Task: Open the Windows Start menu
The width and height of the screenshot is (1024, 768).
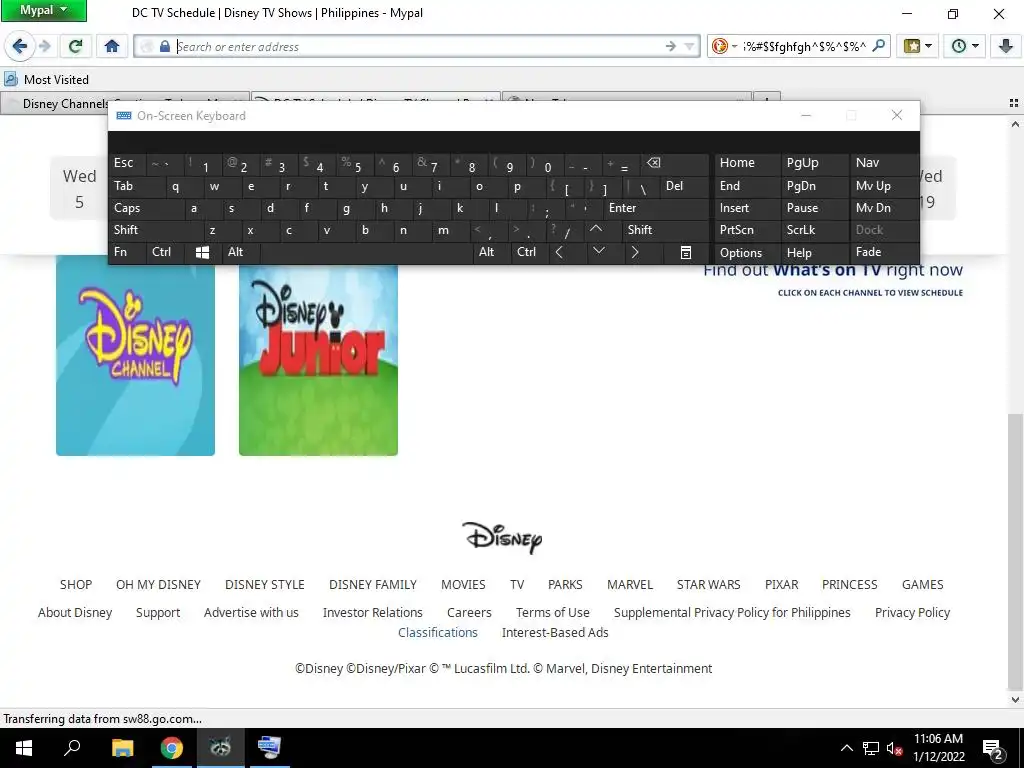Action: [x=24, y=748]
